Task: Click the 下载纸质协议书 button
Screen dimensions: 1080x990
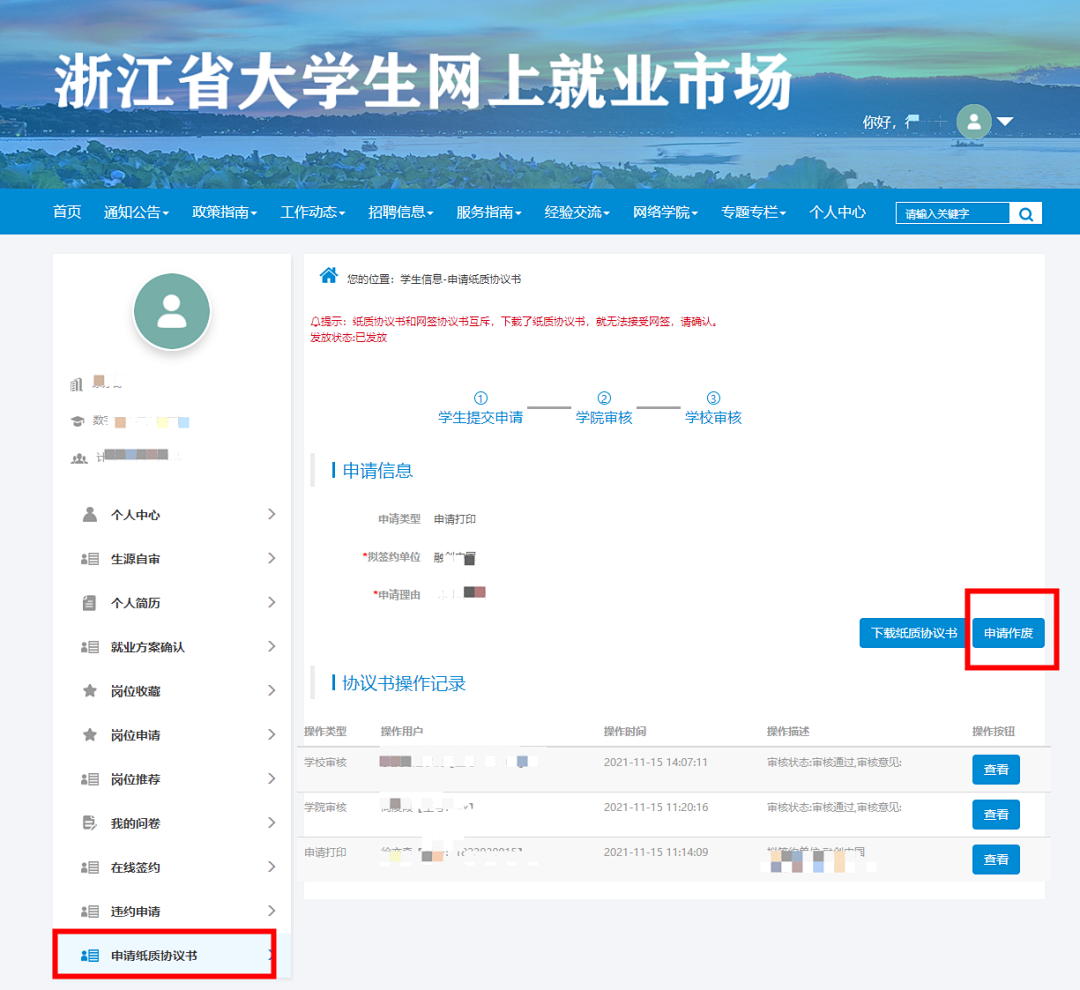Action: (913, 633)
